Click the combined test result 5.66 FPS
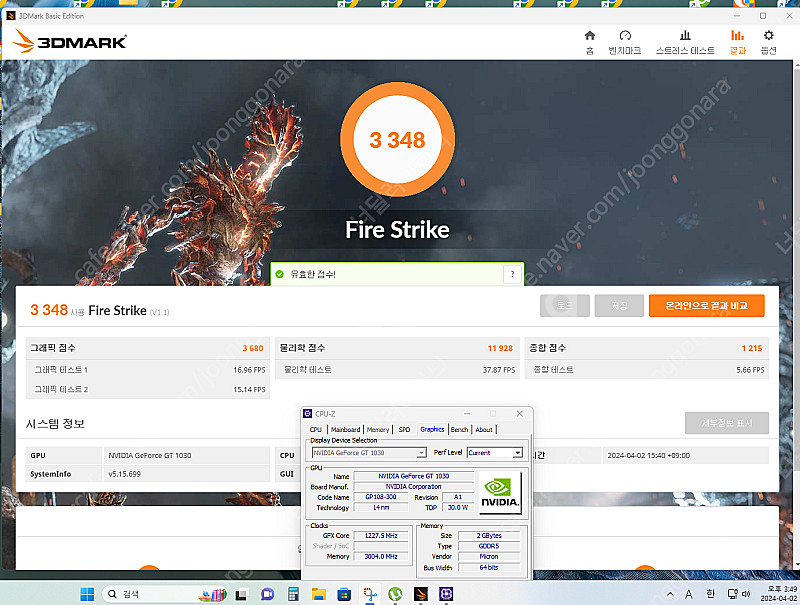The height and width of the screenshot is (605, 800). pos(750,370)
